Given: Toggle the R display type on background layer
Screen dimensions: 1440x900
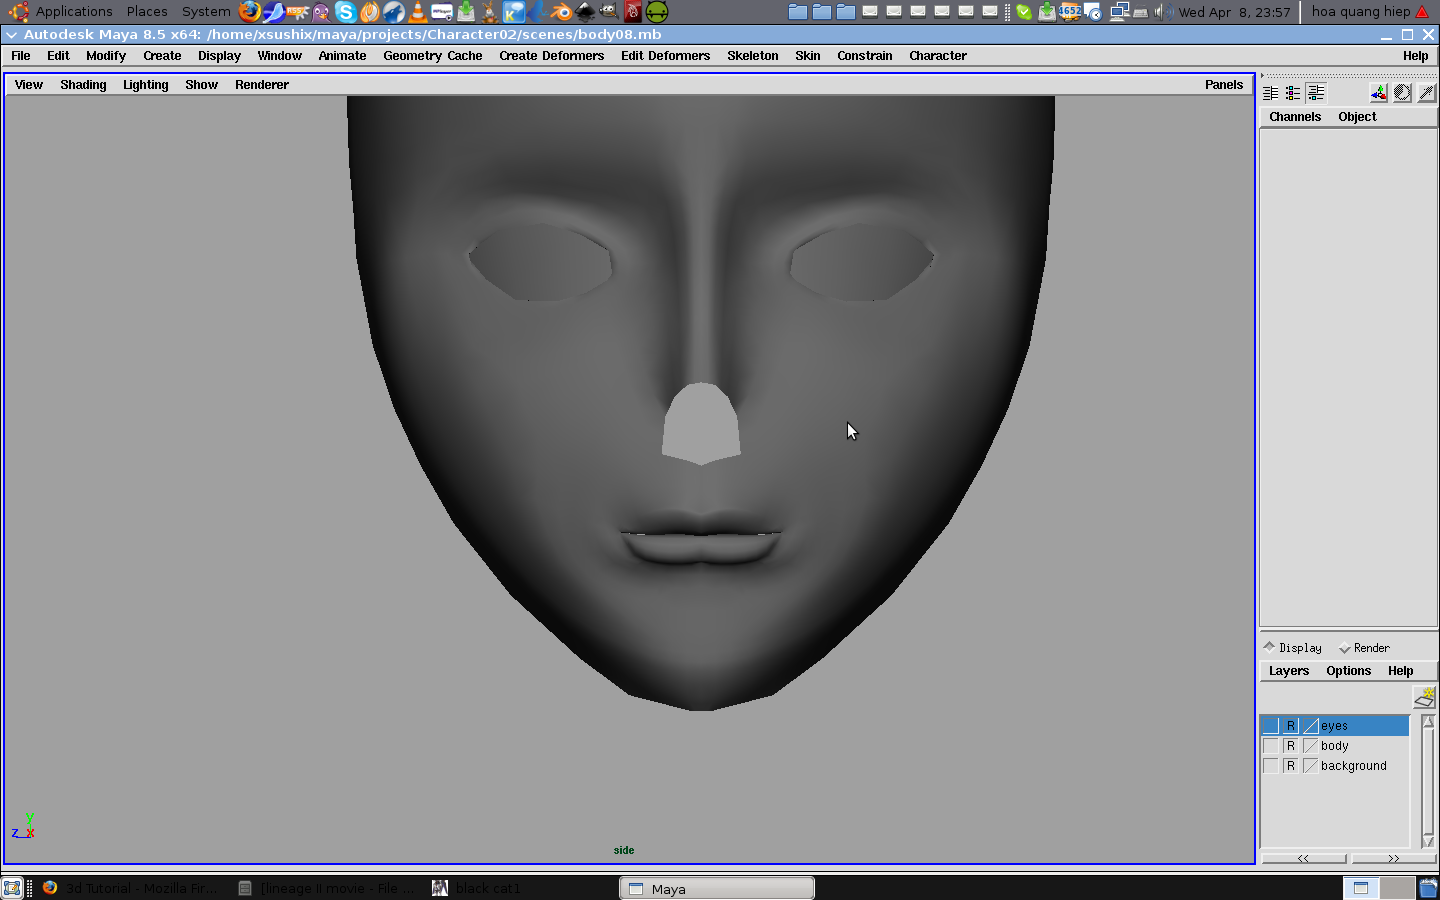Looking at the screenshot, I should tap(1290, 766).
